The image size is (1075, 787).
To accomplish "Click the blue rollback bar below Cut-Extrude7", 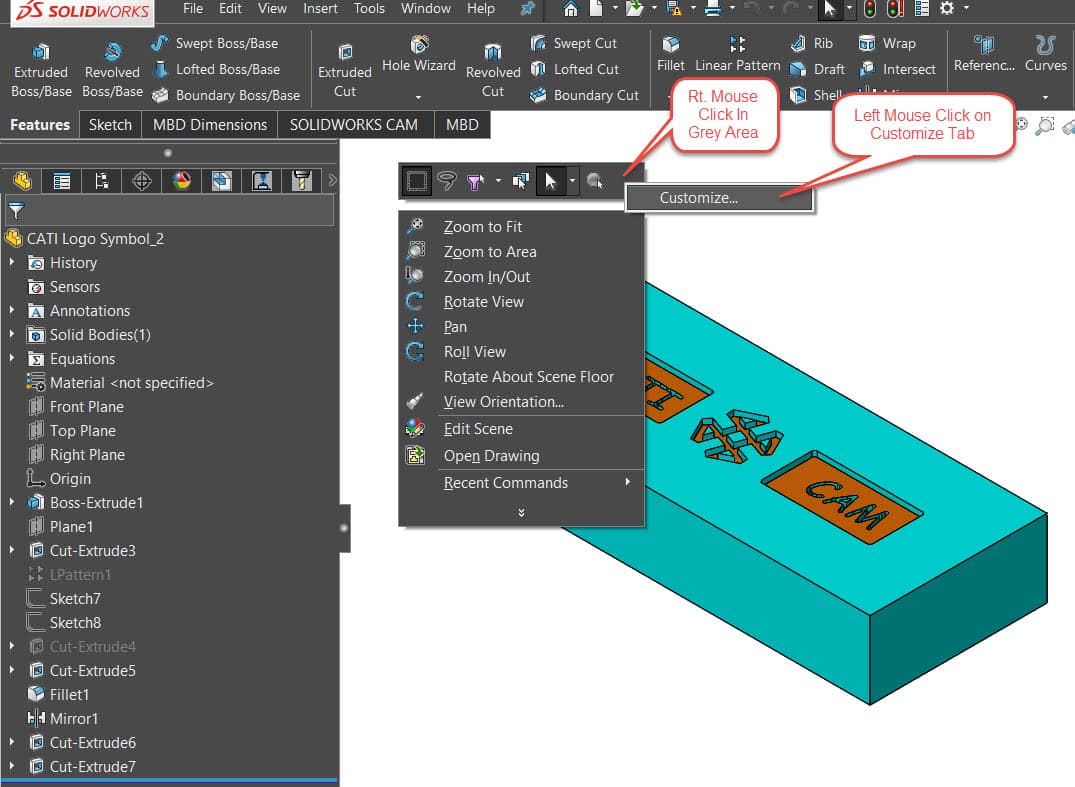I will 169,781.
